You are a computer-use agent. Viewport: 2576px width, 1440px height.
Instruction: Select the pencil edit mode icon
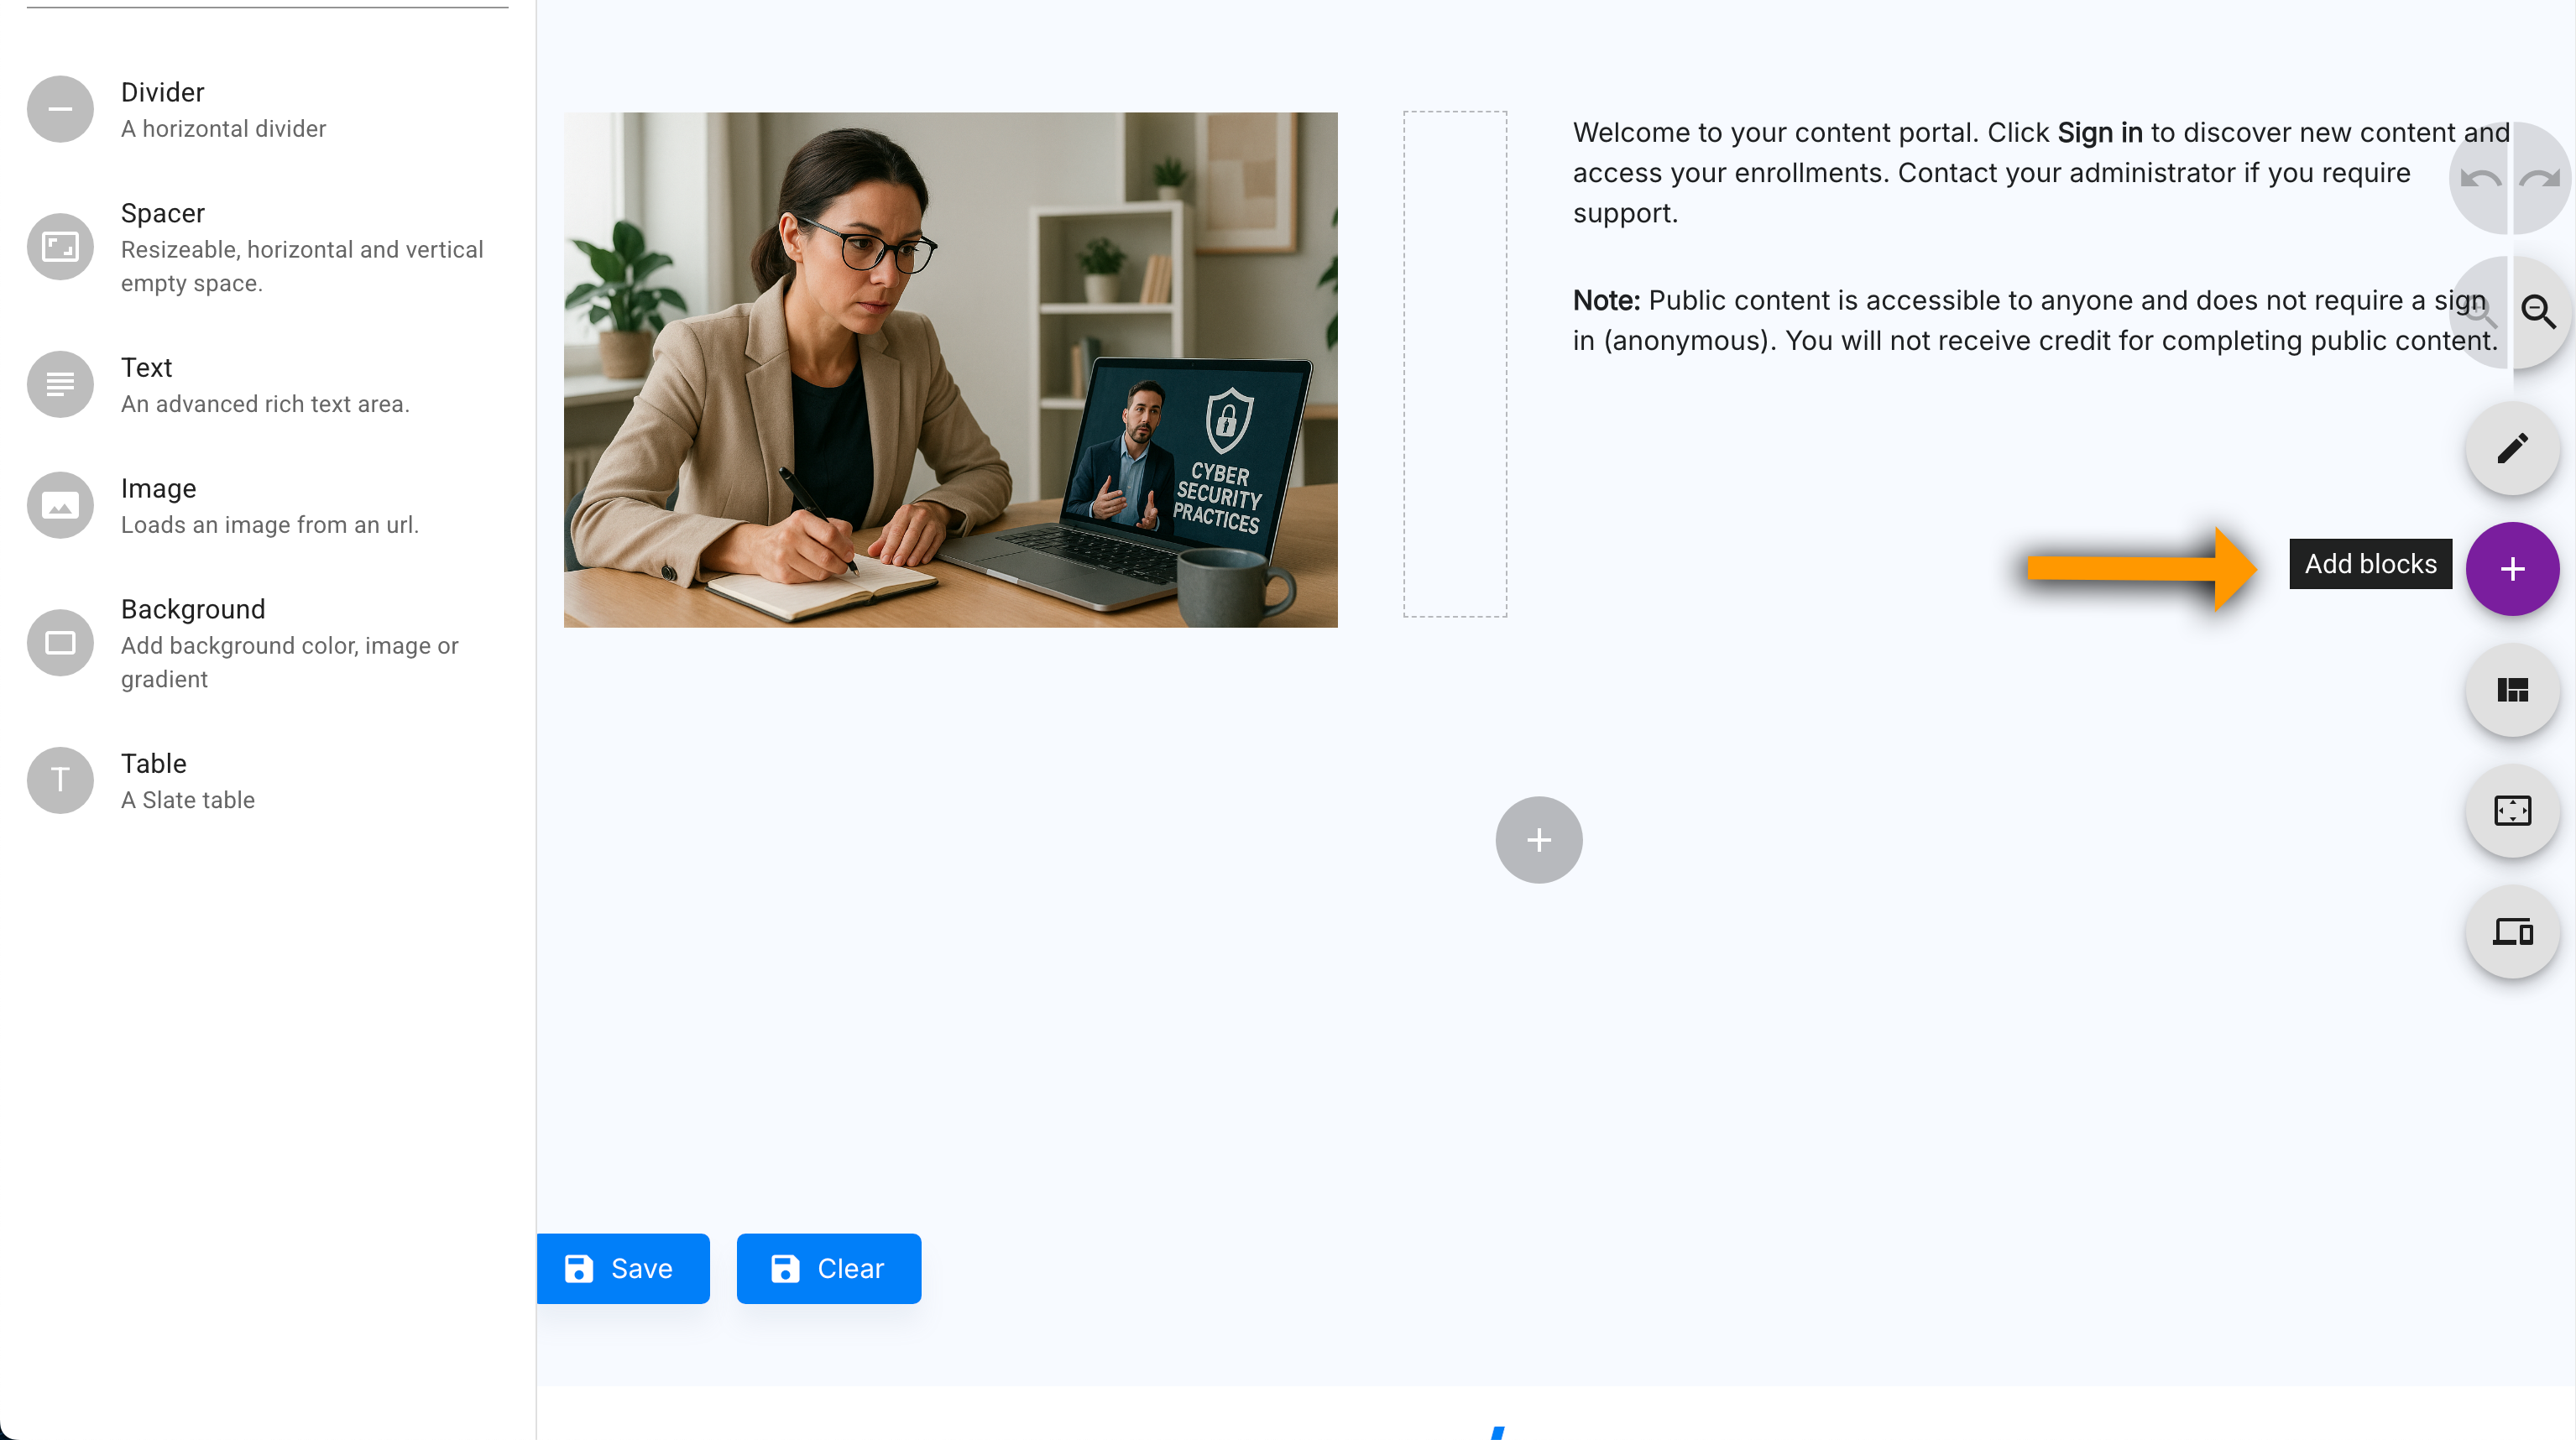(x=2511, y=448)
